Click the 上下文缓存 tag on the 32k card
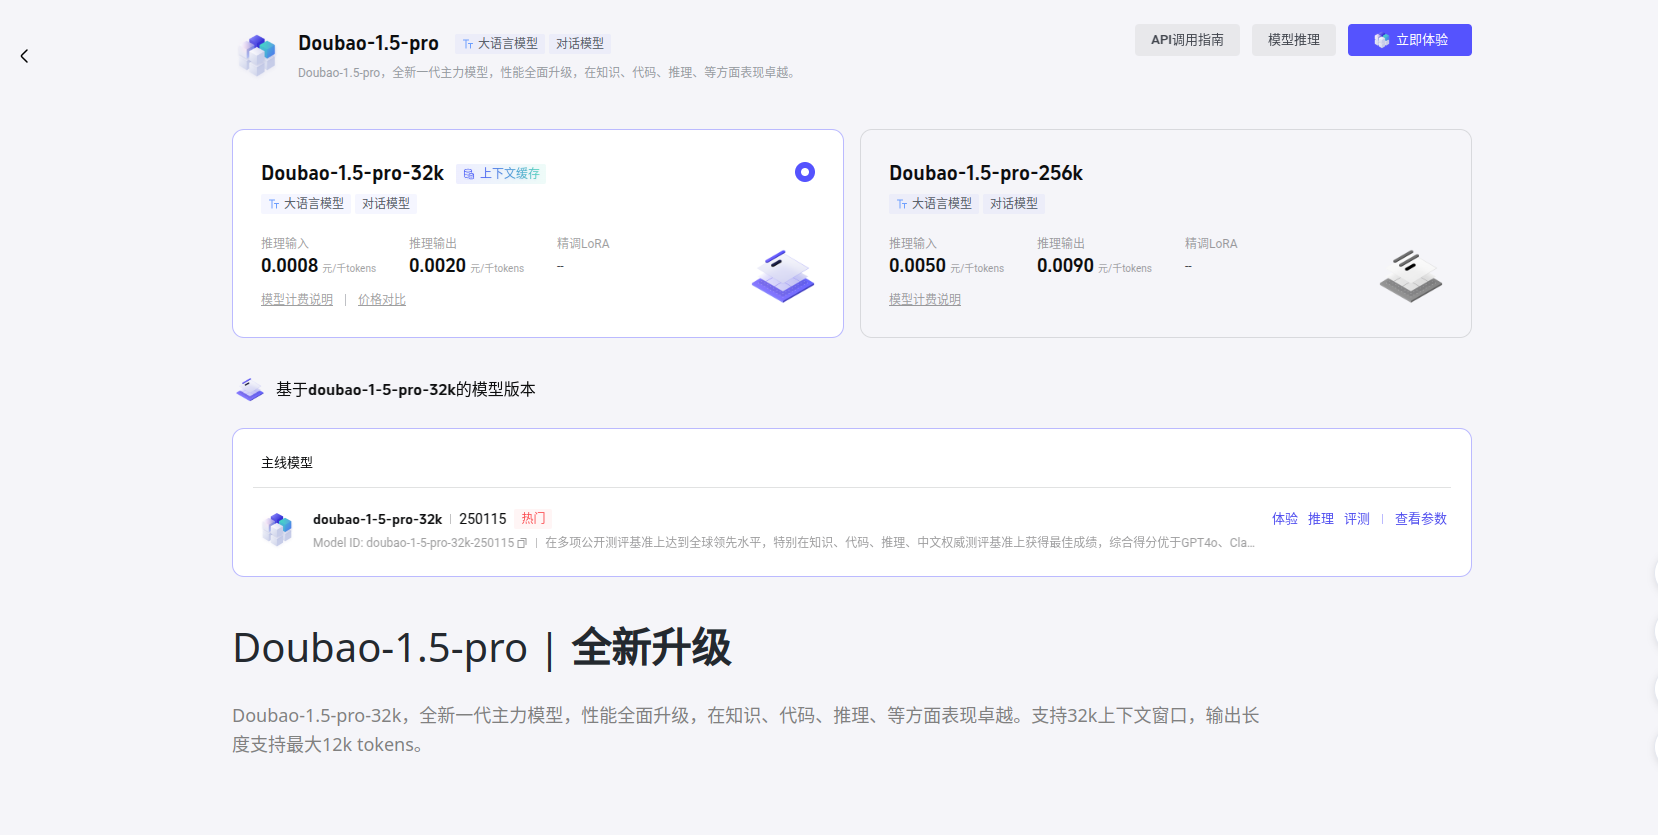 click(501, 174)
